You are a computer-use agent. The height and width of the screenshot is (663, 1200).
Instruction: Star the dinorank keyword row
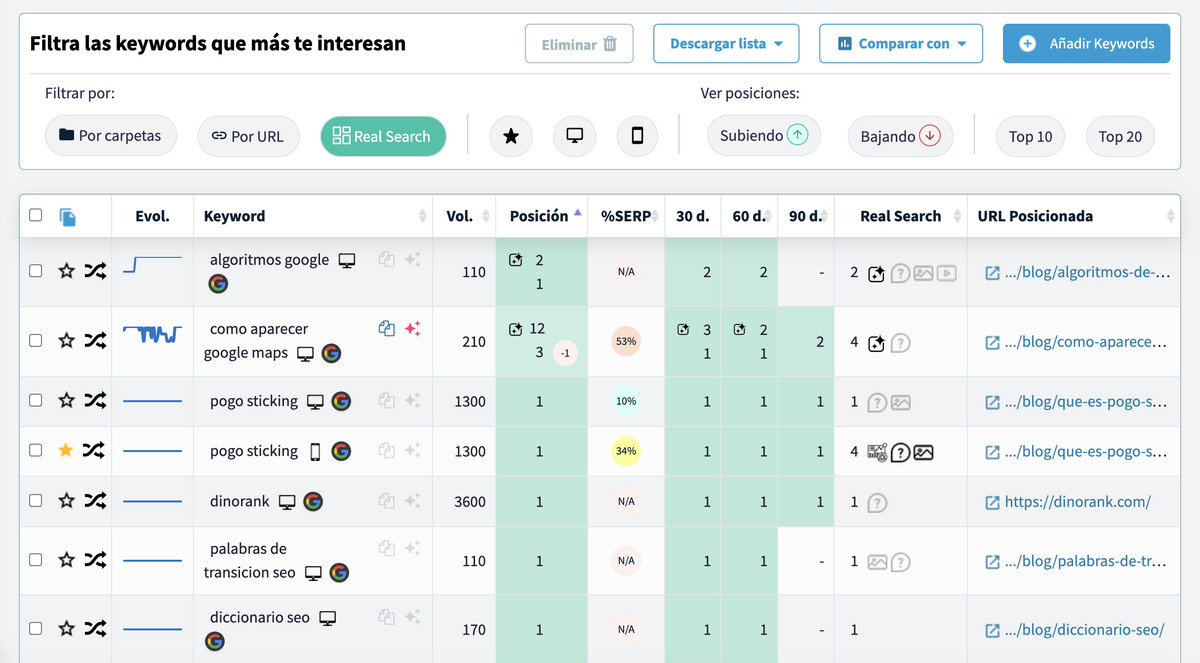coord(66,500)
